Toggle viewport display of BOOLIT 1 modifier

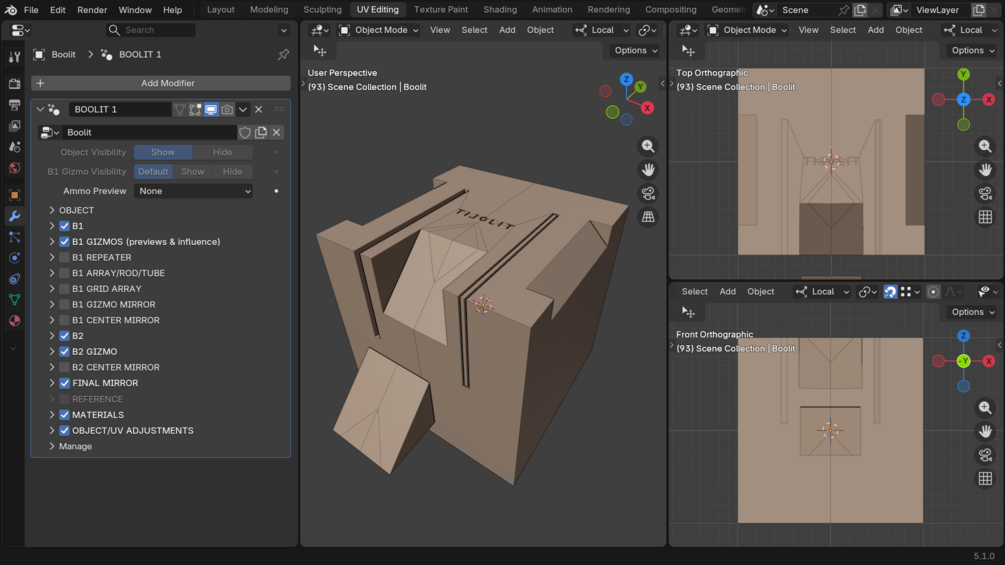[211, 110]
